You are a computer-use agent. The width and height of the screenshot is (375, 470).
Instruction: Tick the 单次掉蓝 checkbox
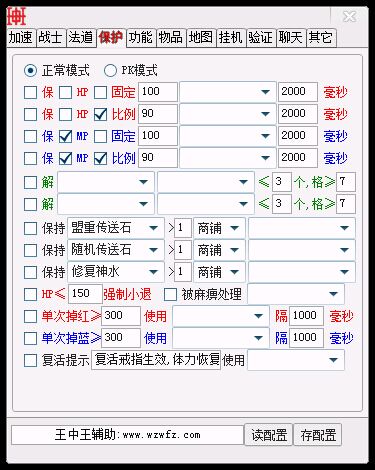[30, 338]
